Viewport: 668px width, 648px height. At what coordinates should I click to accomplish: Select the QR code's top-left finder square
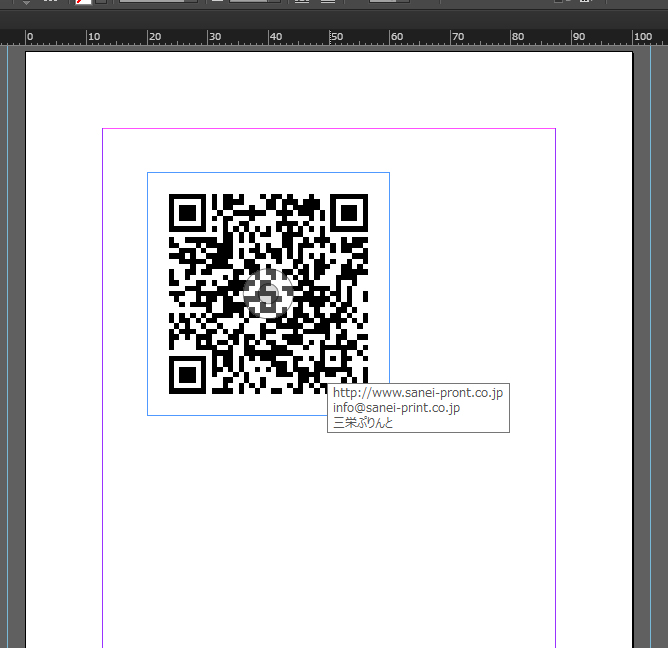coord(187,213)
